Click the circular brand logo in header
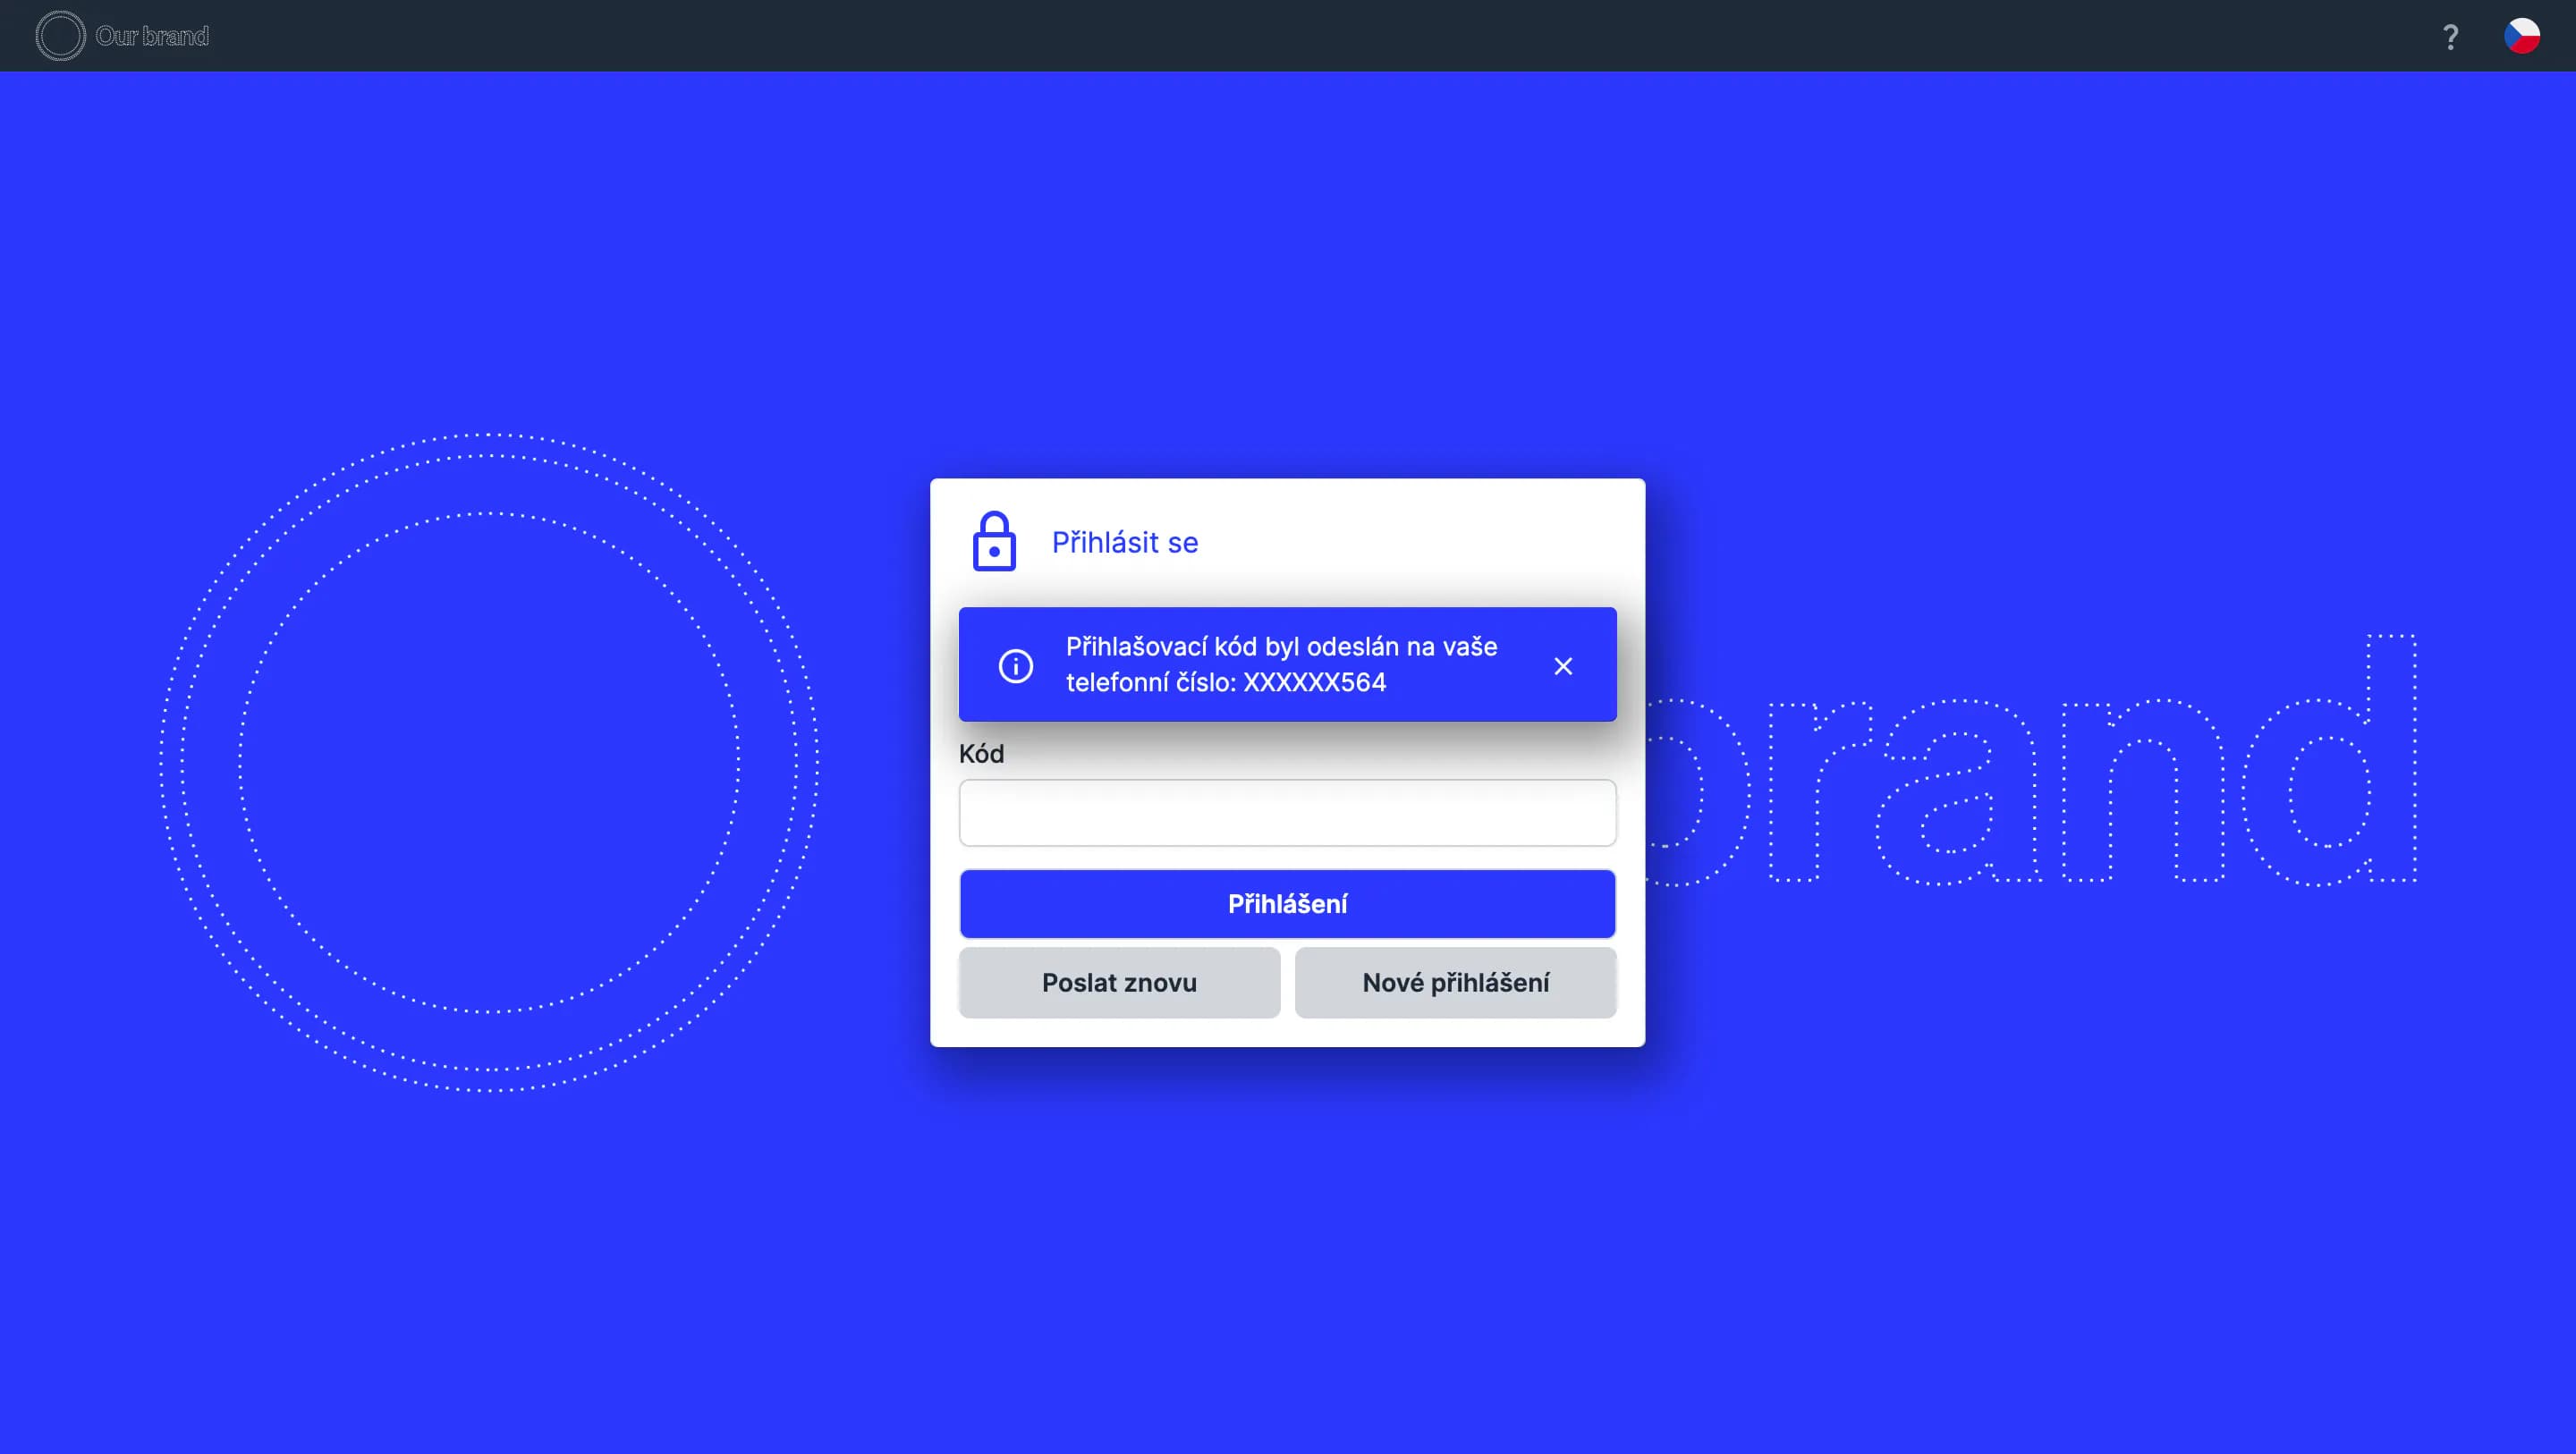This screenshot has width=2576, height=1454. click(x=60, y=36)
